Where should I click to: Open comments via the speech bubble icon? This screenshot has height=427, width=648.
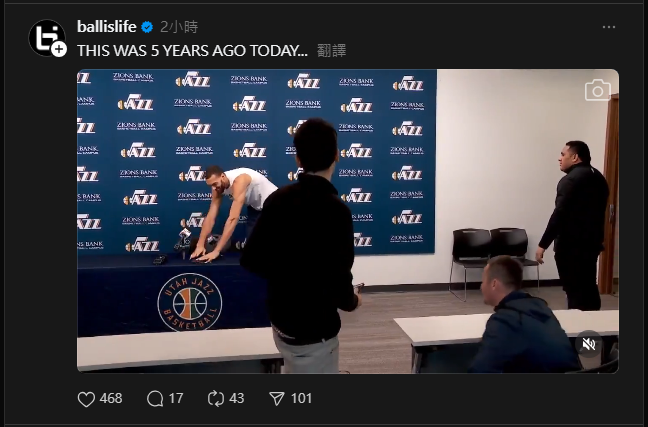pos(155,399)
